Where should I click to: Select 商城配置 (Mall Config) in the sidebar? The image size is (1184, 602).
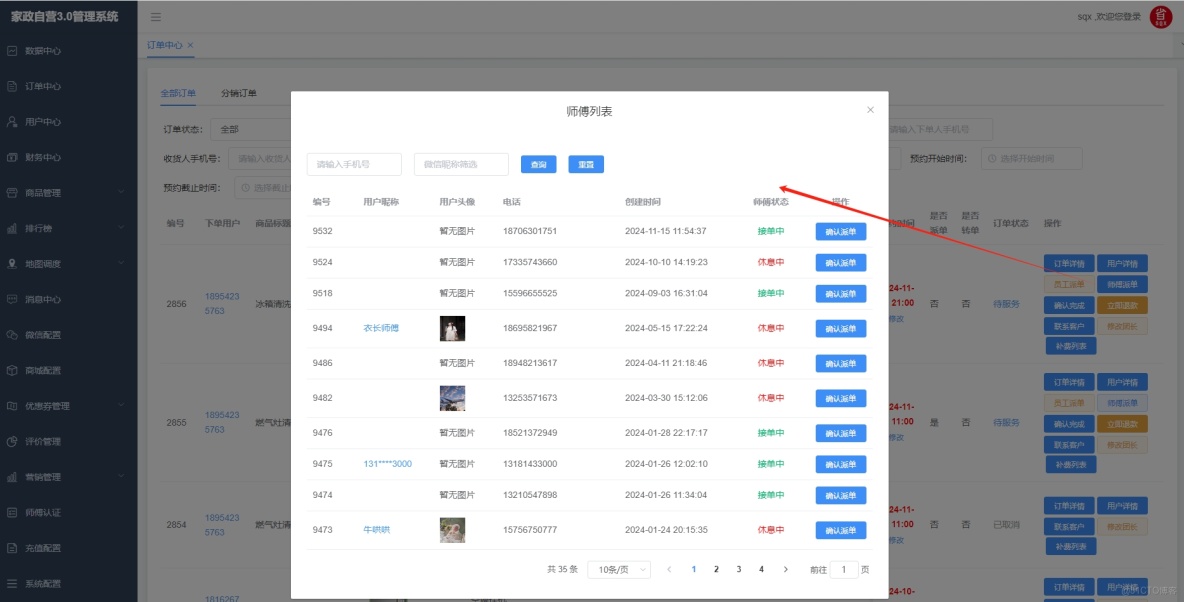click(x=45, y=370)
